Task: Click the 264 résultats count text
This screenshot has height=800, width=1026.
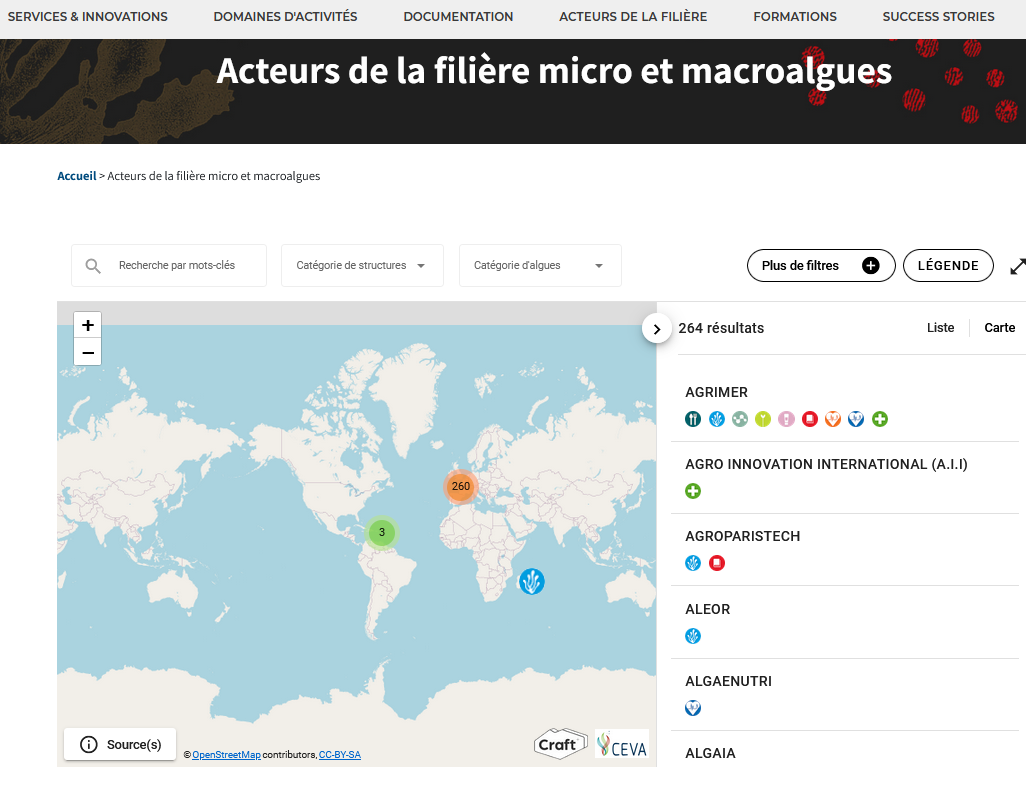Action: pos(721,328)
